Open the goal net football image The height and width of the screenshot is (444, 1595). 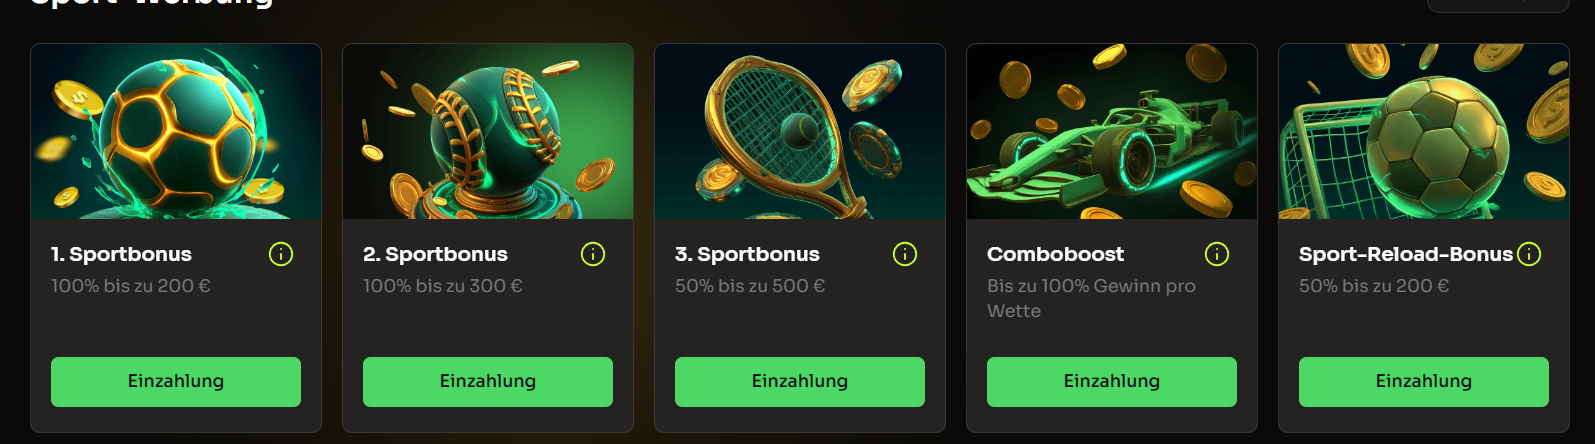[x=1424, y=131]
